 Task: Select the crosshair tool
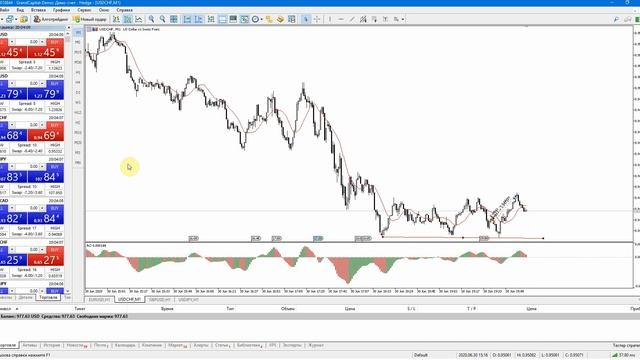click(317, 19)
